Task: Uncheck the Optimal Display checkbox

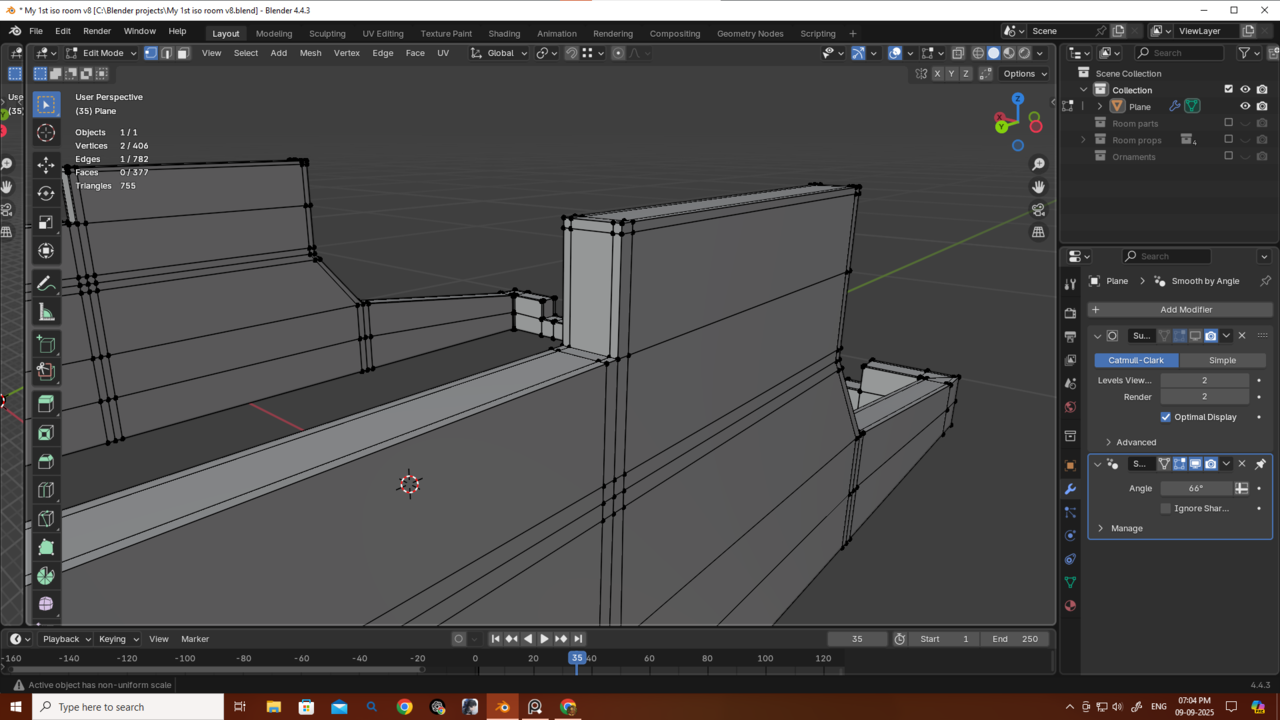Action: [x=1165, y=417]
